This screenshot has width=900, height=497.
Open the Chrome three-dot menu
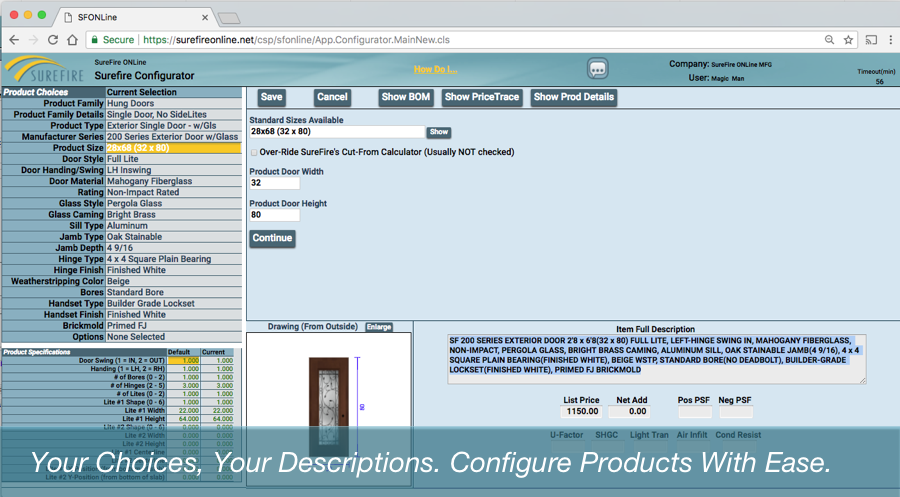tap(891, 40)
